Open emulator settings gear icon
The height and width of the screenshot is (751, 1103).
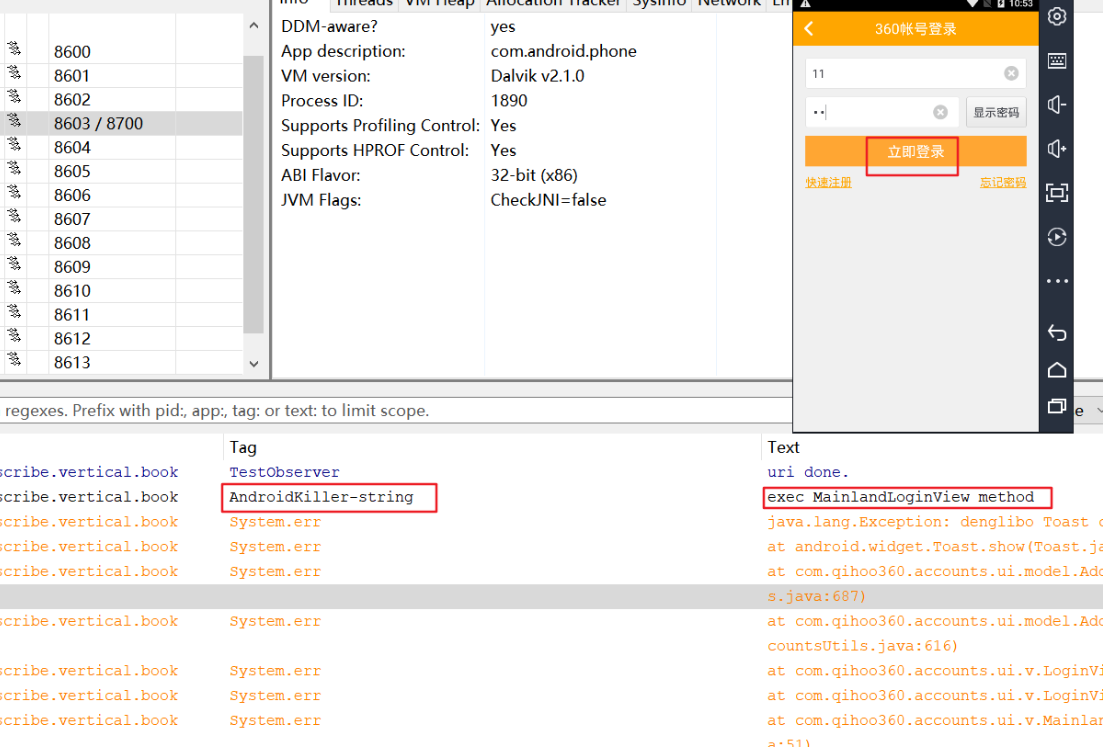(x=1057, y=16)
